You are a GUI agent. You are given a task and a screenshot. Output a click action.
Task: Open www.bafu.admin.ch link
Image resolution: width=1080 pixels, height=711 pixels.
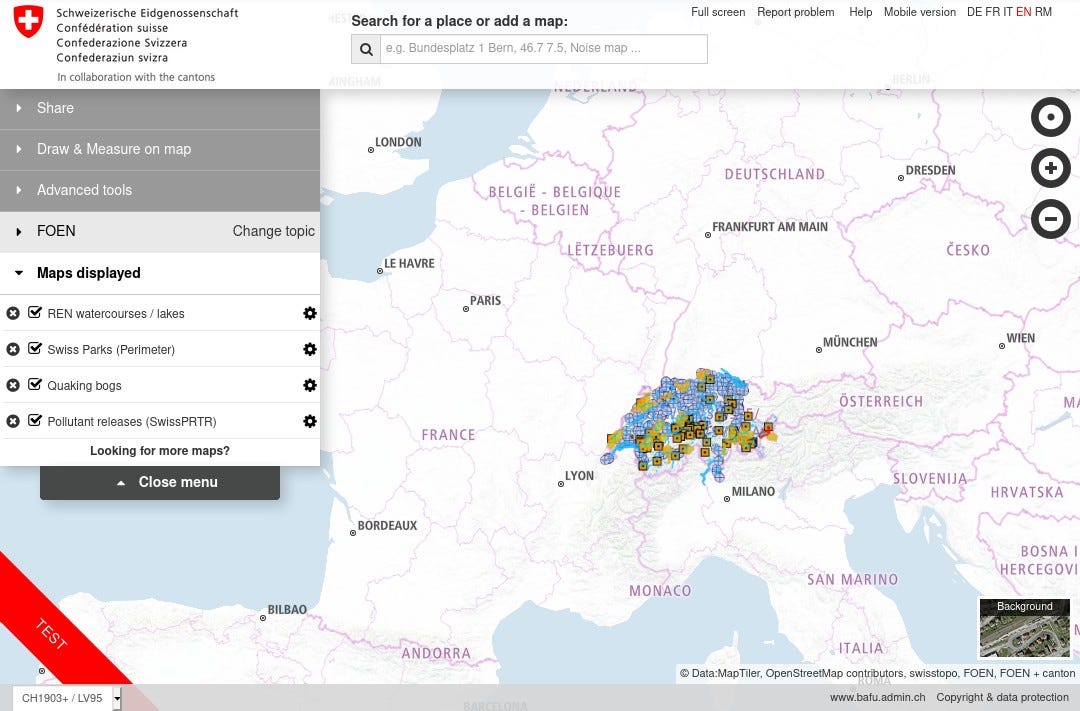pyautogui.click(x=878, y=697)
